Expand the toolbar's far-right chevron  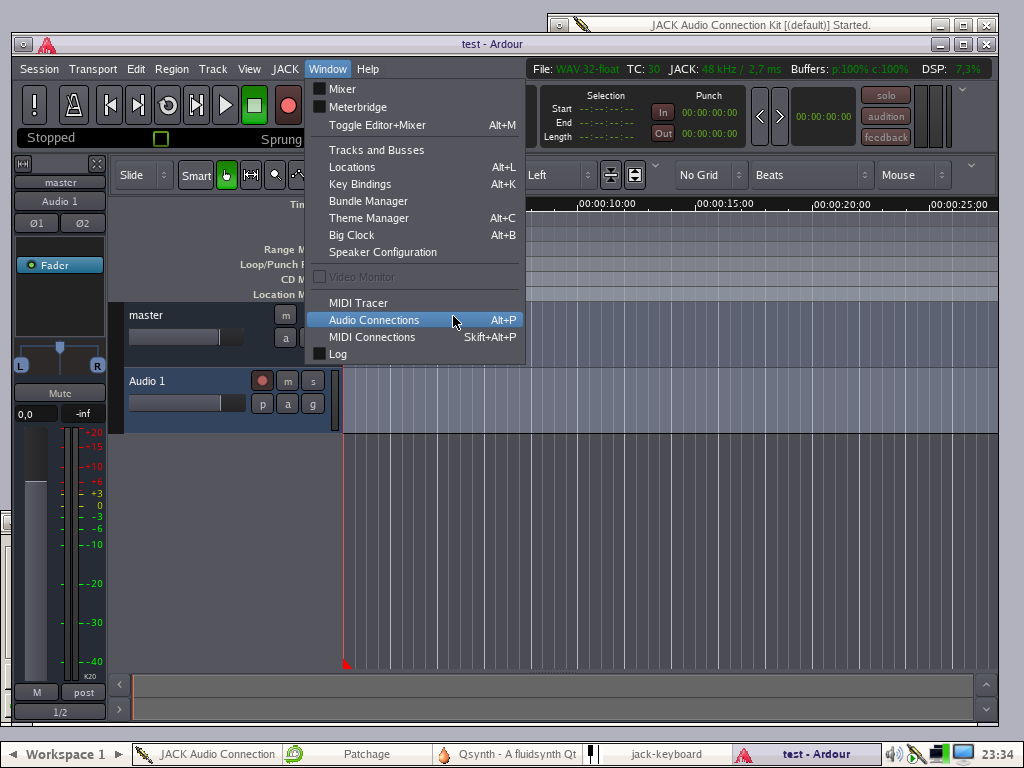coord(971,166)
